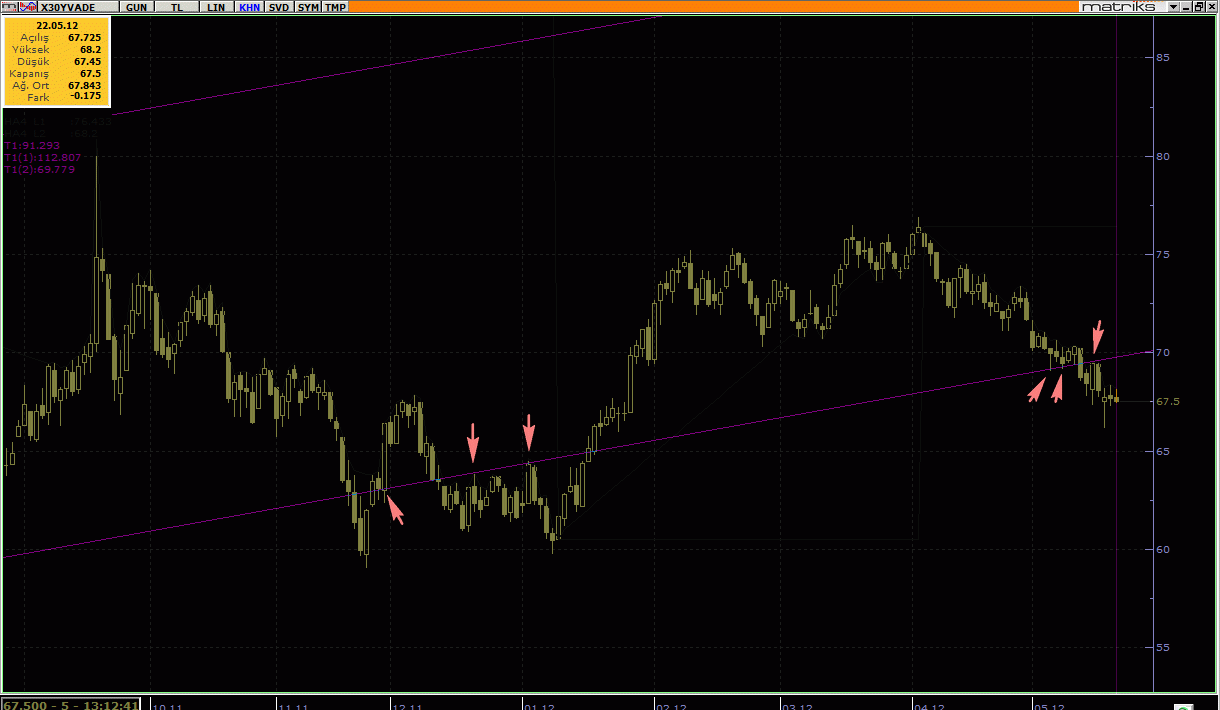Click the Düşük value 67.45
This screenshot has height=710, width=1220.
pos(87,61)
